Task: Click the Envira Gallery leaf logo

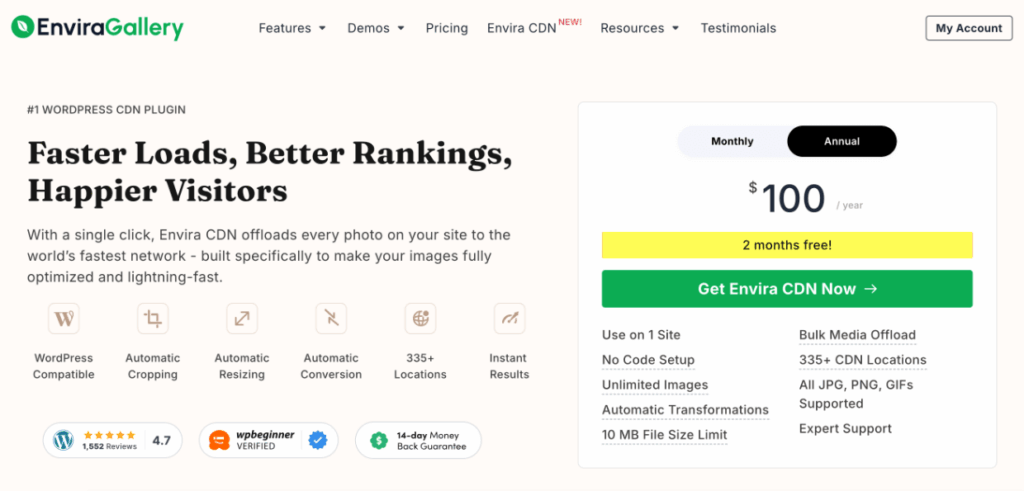Action: point(23,27)
